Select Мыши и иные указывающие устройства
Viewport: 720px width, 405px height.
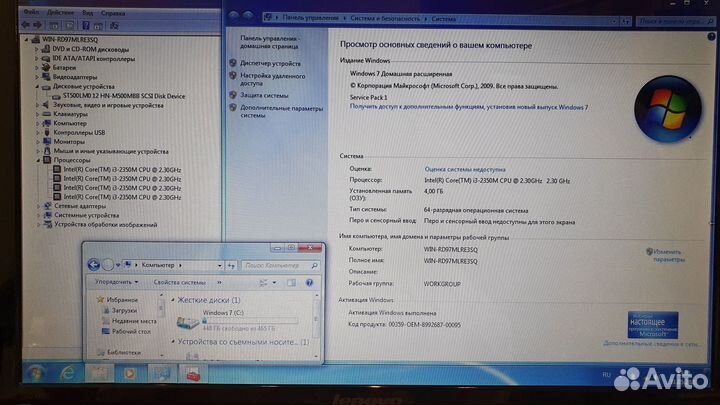111,151
